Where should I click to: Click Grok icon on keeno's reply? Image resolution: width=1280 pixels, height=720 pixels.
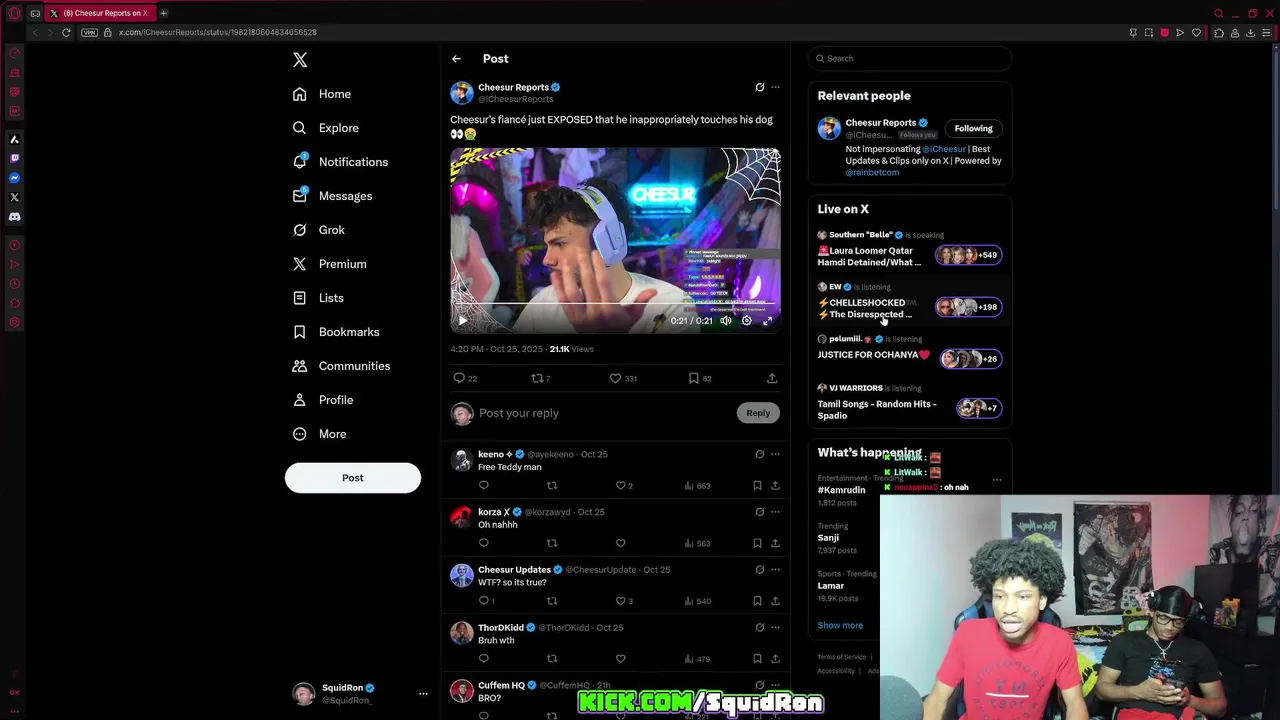[760, 454]
